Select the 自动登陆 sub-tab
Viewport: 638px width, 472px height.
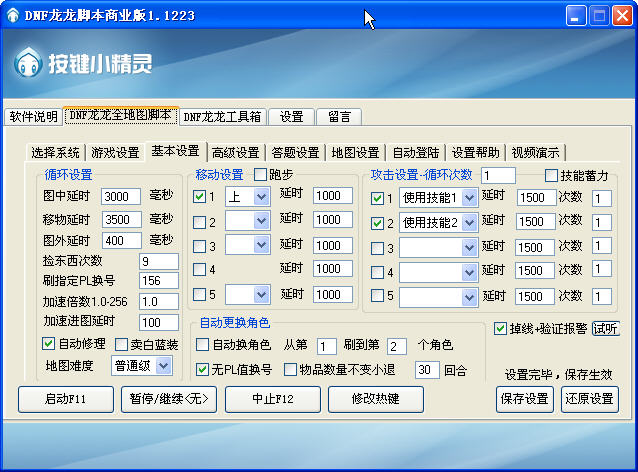point(415,153)
